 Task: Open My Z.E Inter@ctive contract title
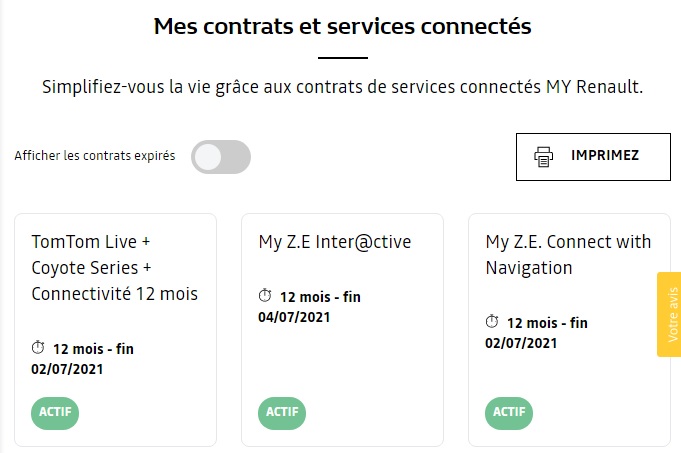334,242
